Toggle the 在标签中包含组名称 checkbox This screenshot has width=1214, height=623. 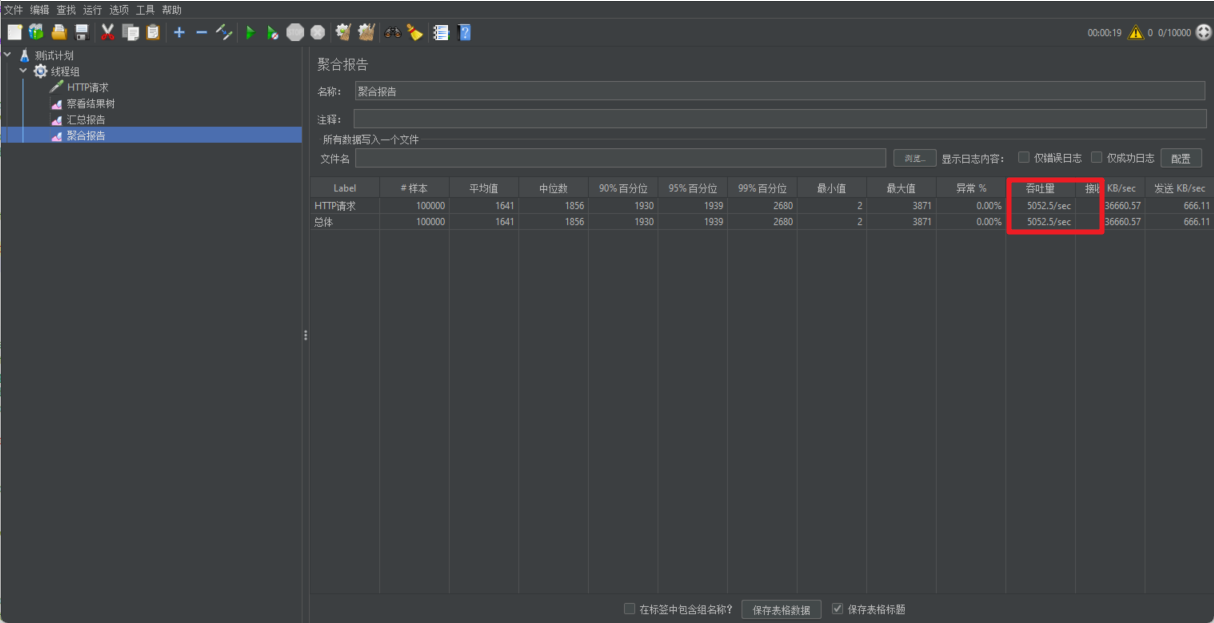[629, 608]
